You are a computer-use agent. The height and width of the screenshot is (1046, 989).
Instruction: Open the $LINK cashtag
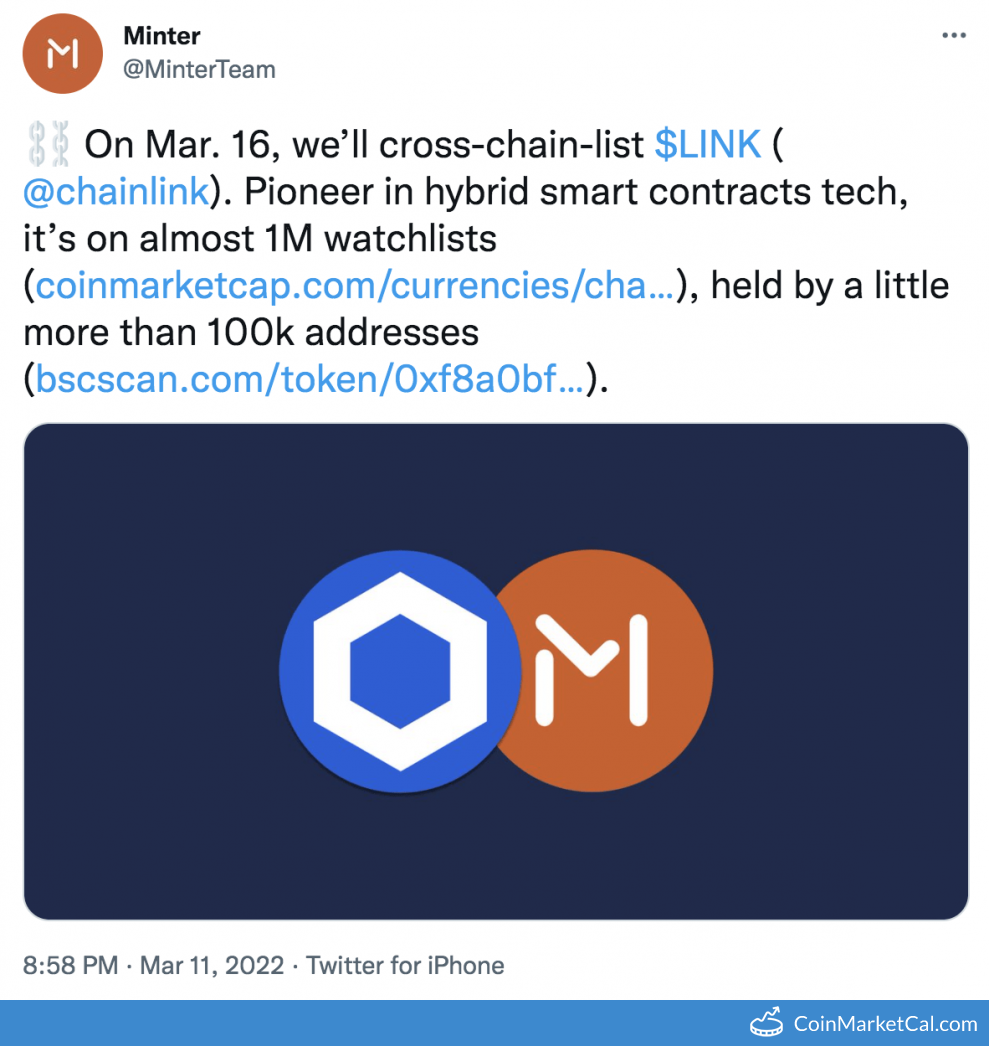click(708, 146)
